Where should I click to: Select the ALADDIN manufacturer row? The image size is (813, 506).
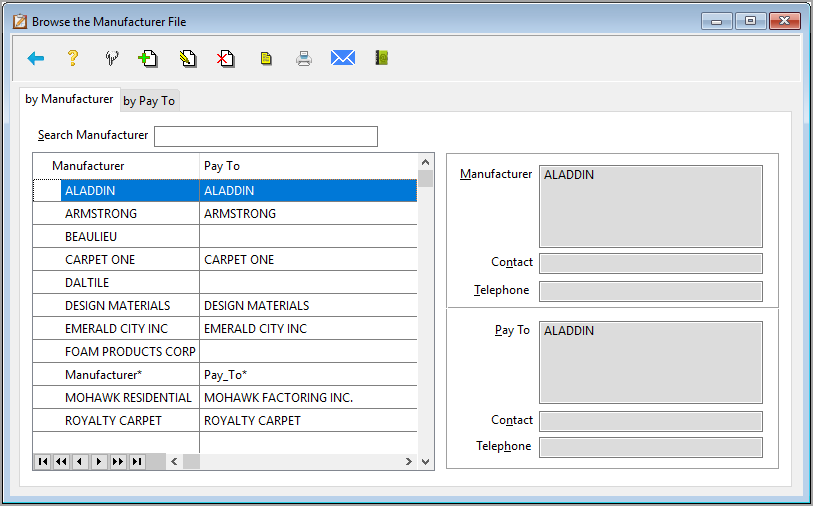[x=225, y=190]
